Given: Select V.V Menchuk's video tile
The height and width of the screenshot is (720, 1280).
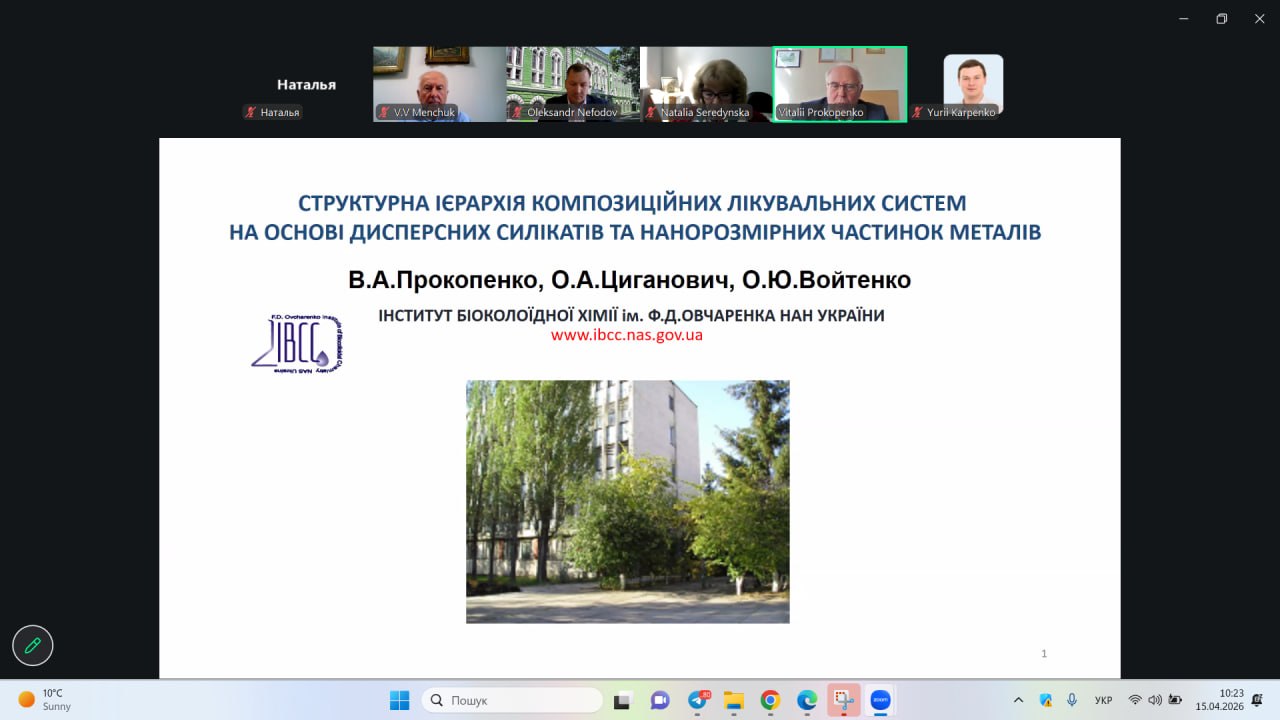Looking at the screenshot, I should coord(439,84).
